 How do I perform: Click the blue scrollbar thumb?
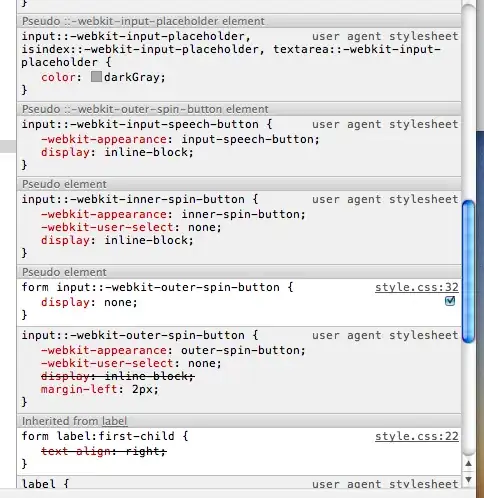click(x=468, y=271)
